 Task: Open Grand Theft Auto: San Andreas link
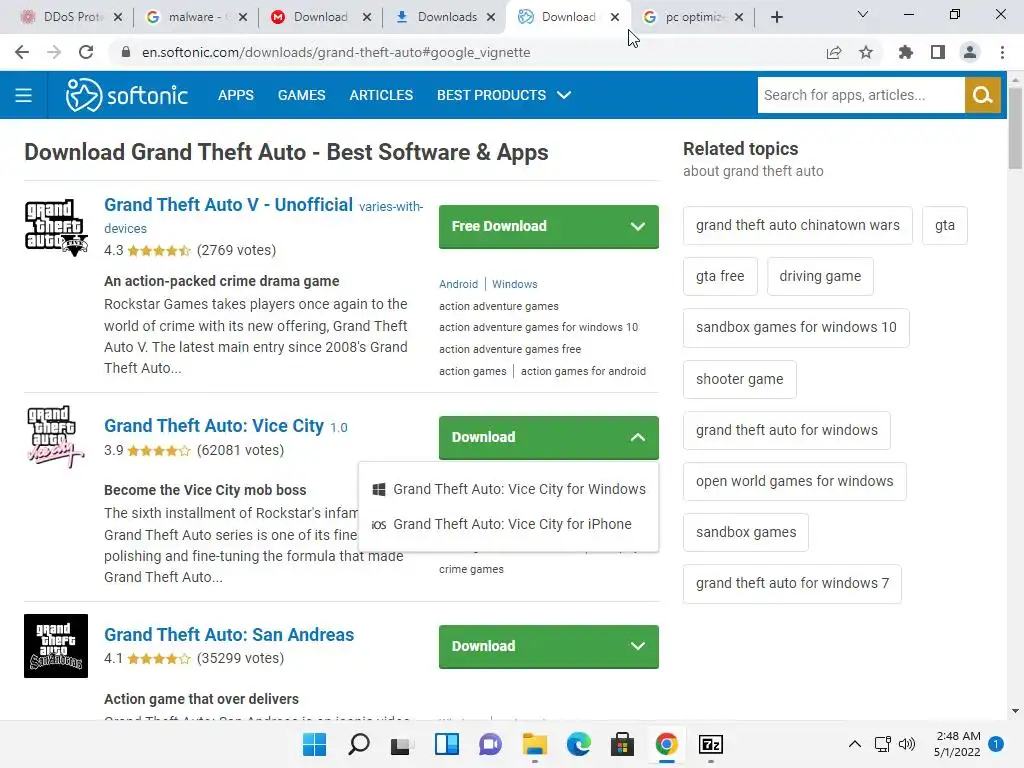pos(229,635)
